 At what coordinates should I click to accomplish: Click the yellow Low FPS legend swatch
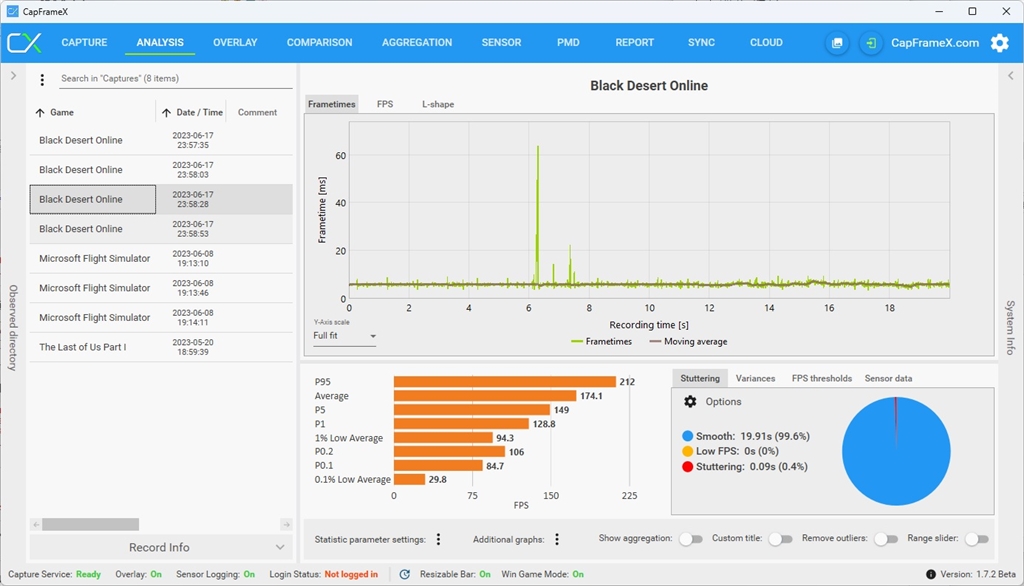687,451
